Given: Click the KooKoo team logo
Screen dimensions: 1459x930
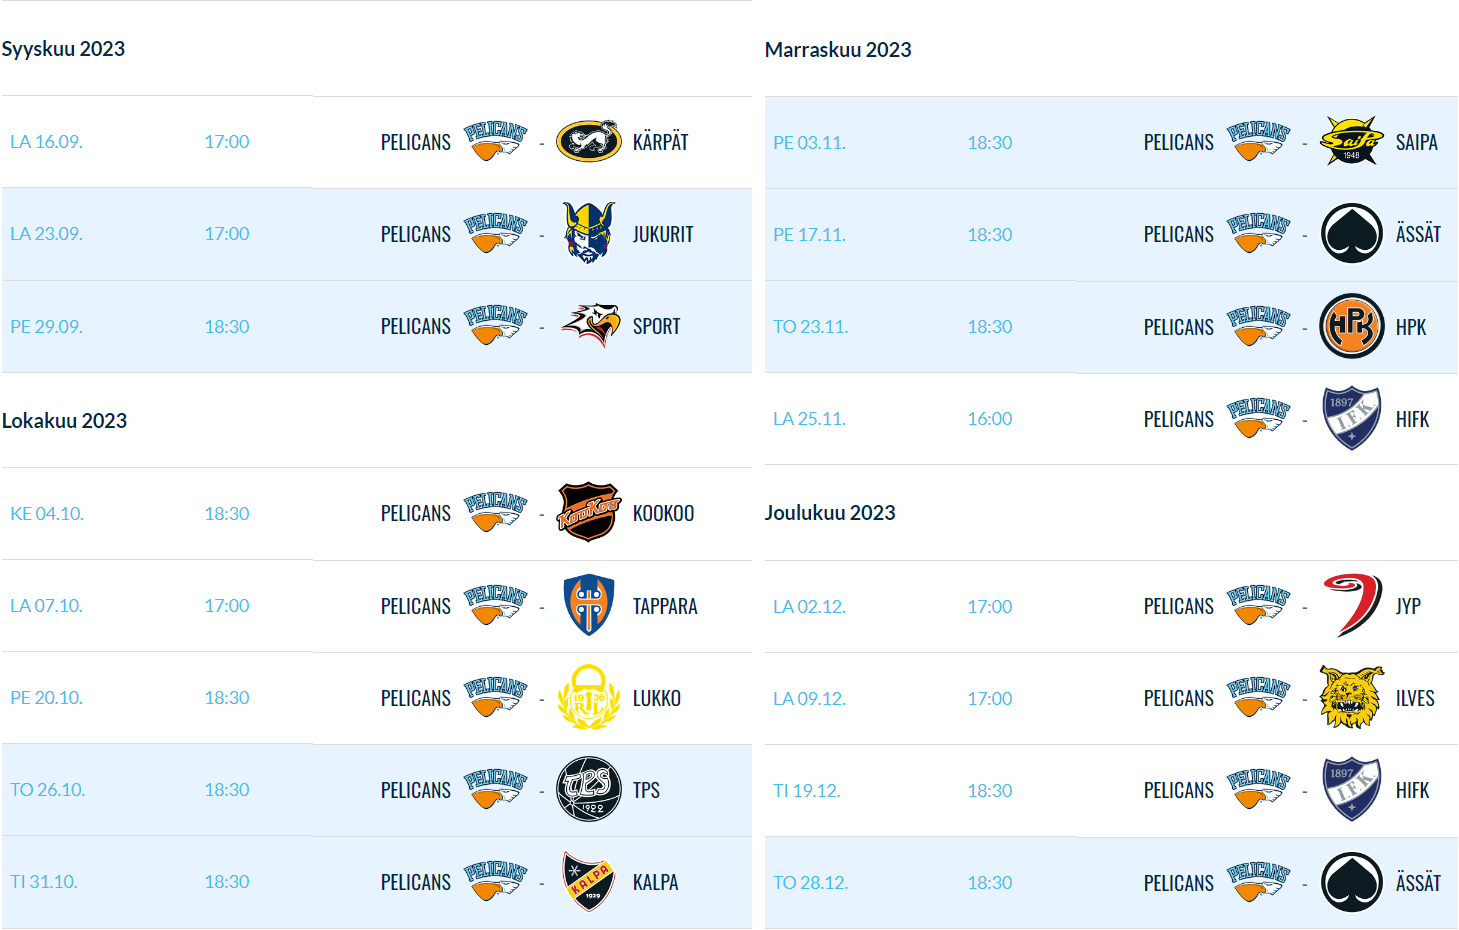Looking at the screenshot, I should [589, 512].
